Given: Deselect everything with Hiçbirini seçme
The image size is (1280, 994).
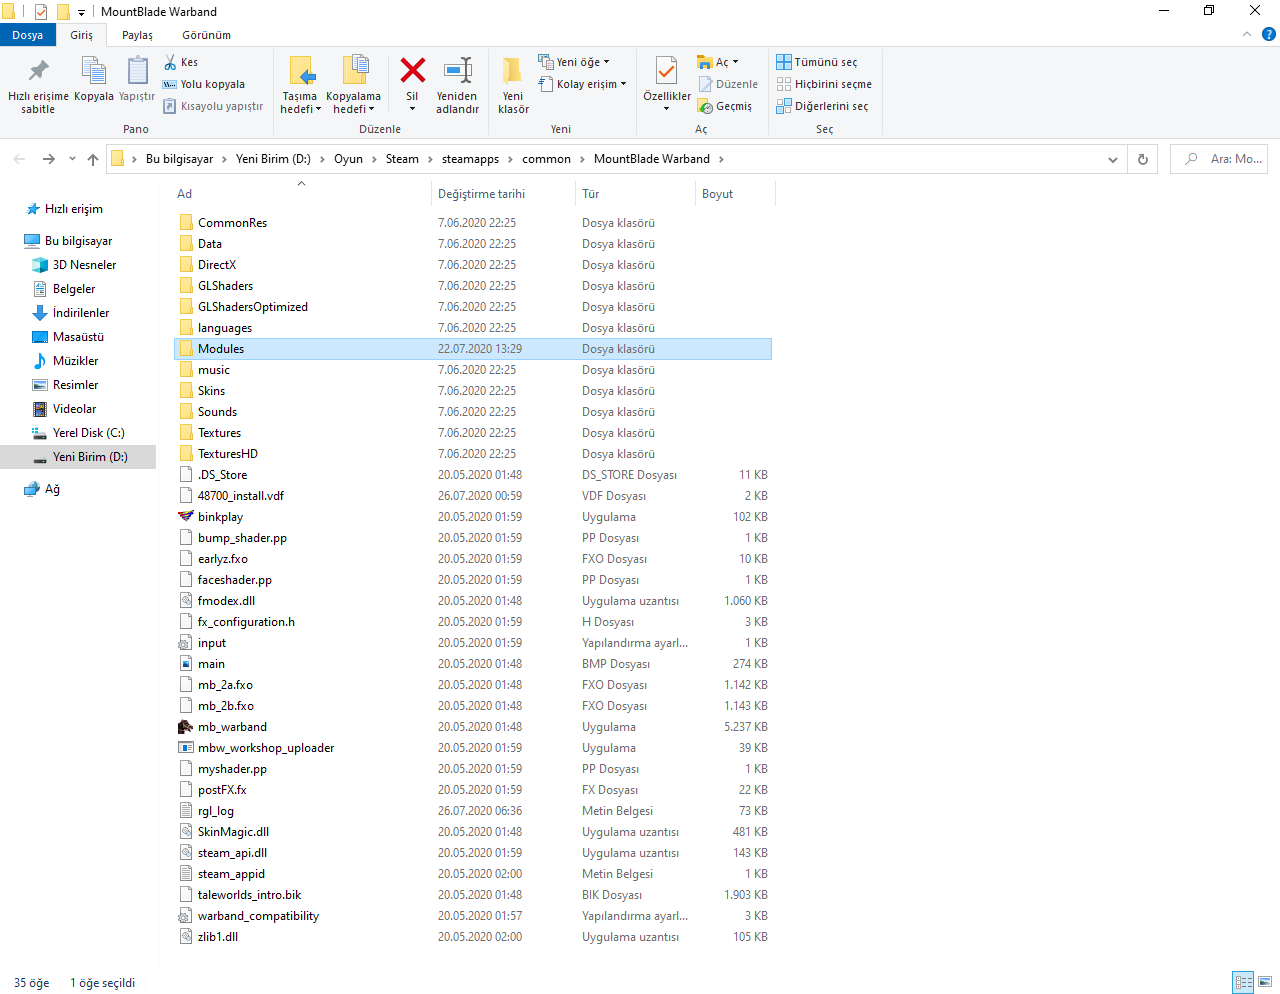Looking at the screenshot, I should pos(824,84).
